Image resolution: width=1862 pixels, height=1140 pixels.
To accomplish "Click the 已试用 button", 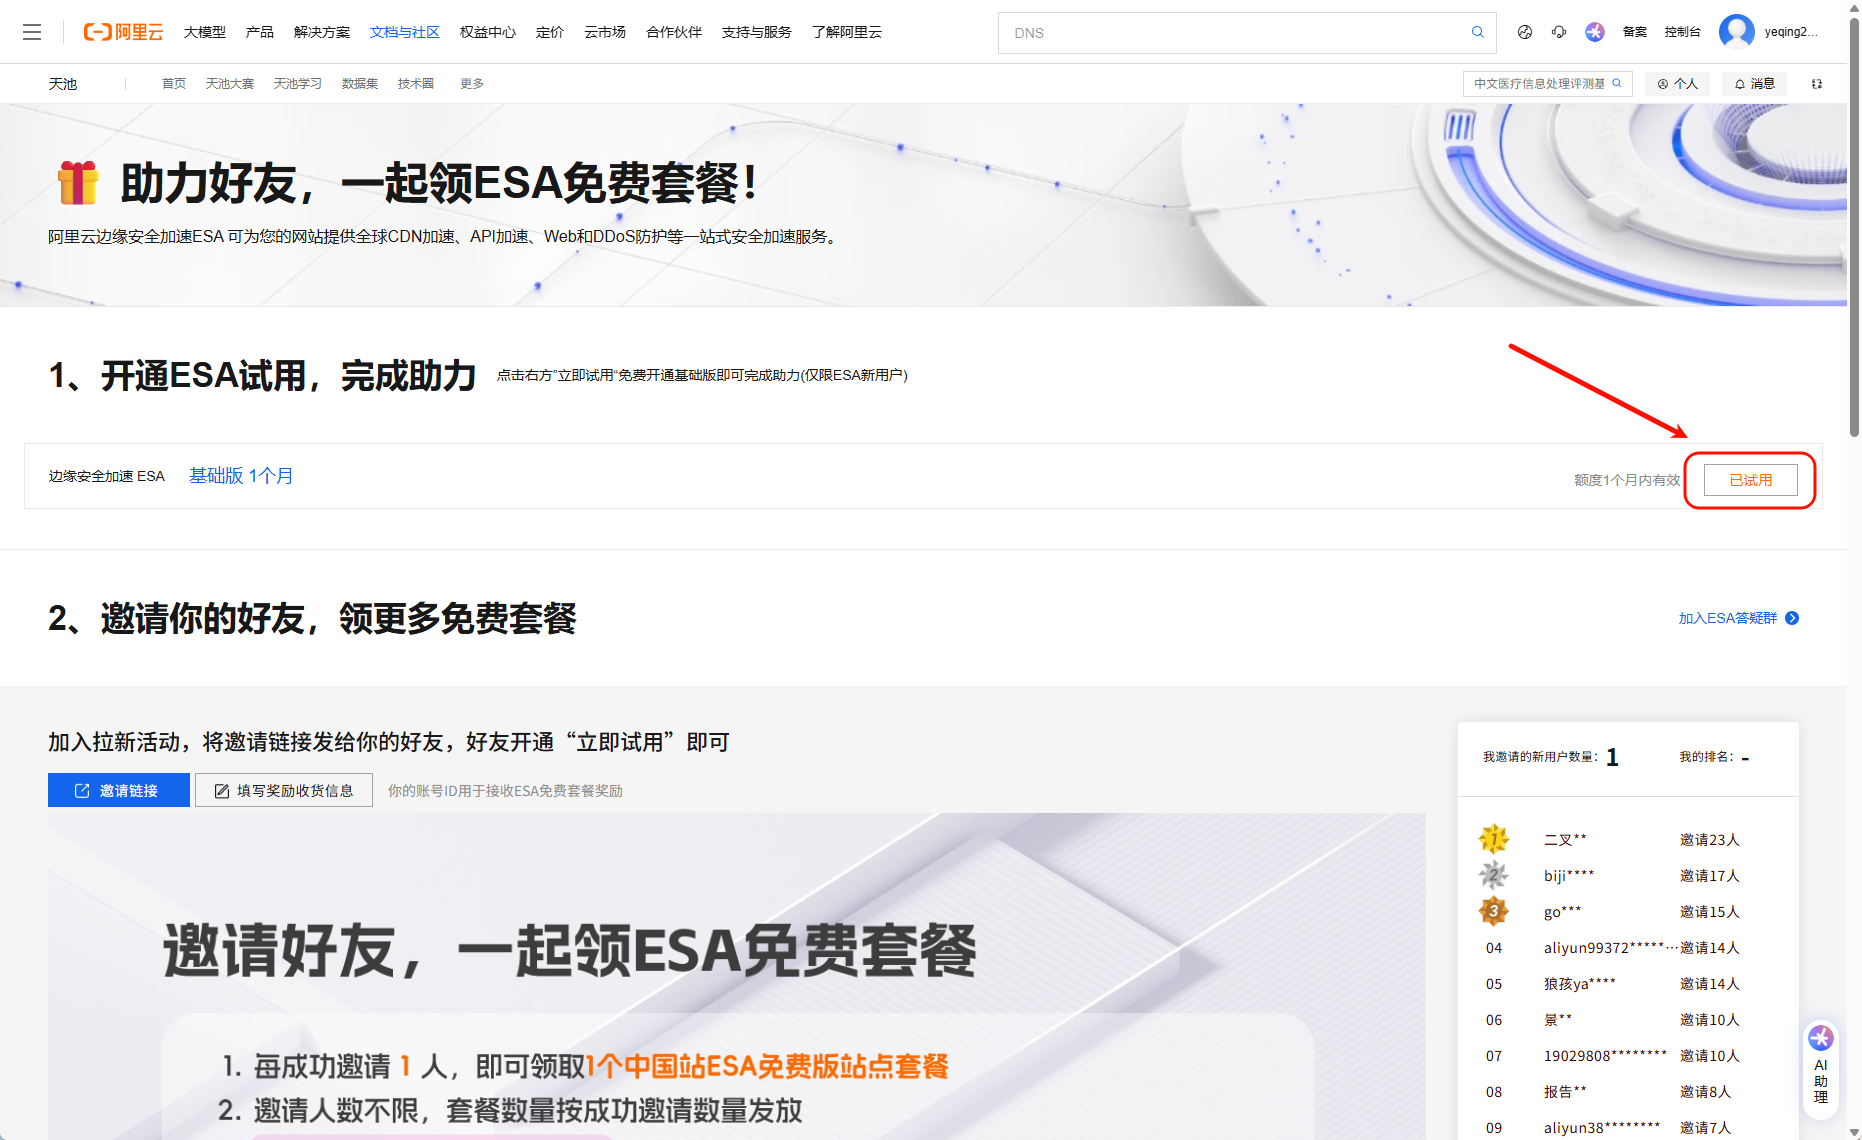I will (x=1751, y=480).
